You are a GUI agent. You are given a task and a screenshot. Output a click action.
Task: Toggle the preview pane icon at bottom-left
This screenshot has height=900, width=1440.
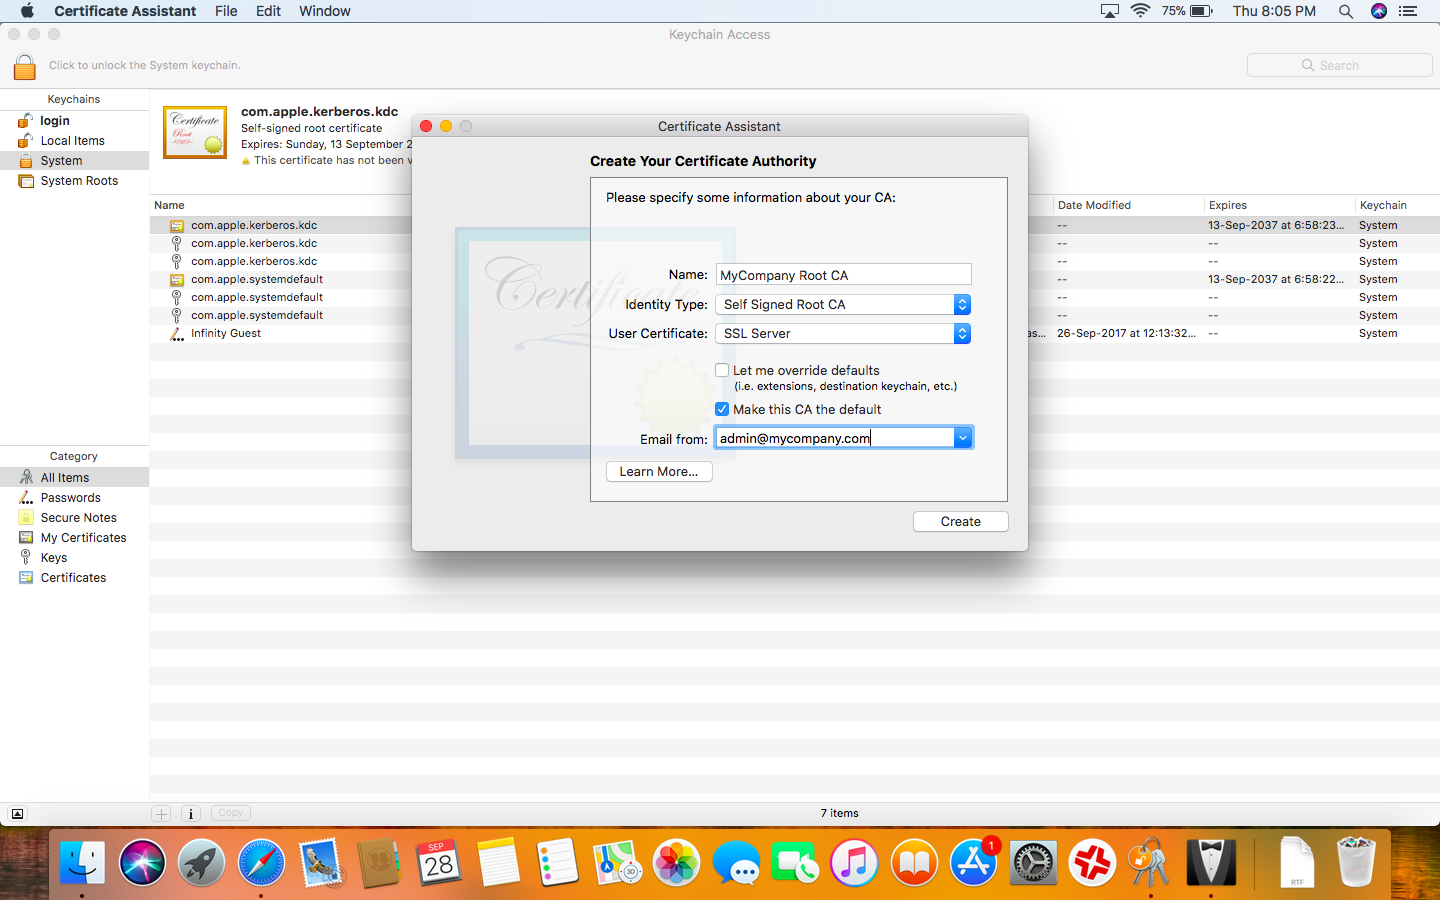pyautogui.click(x=17, y=814)
